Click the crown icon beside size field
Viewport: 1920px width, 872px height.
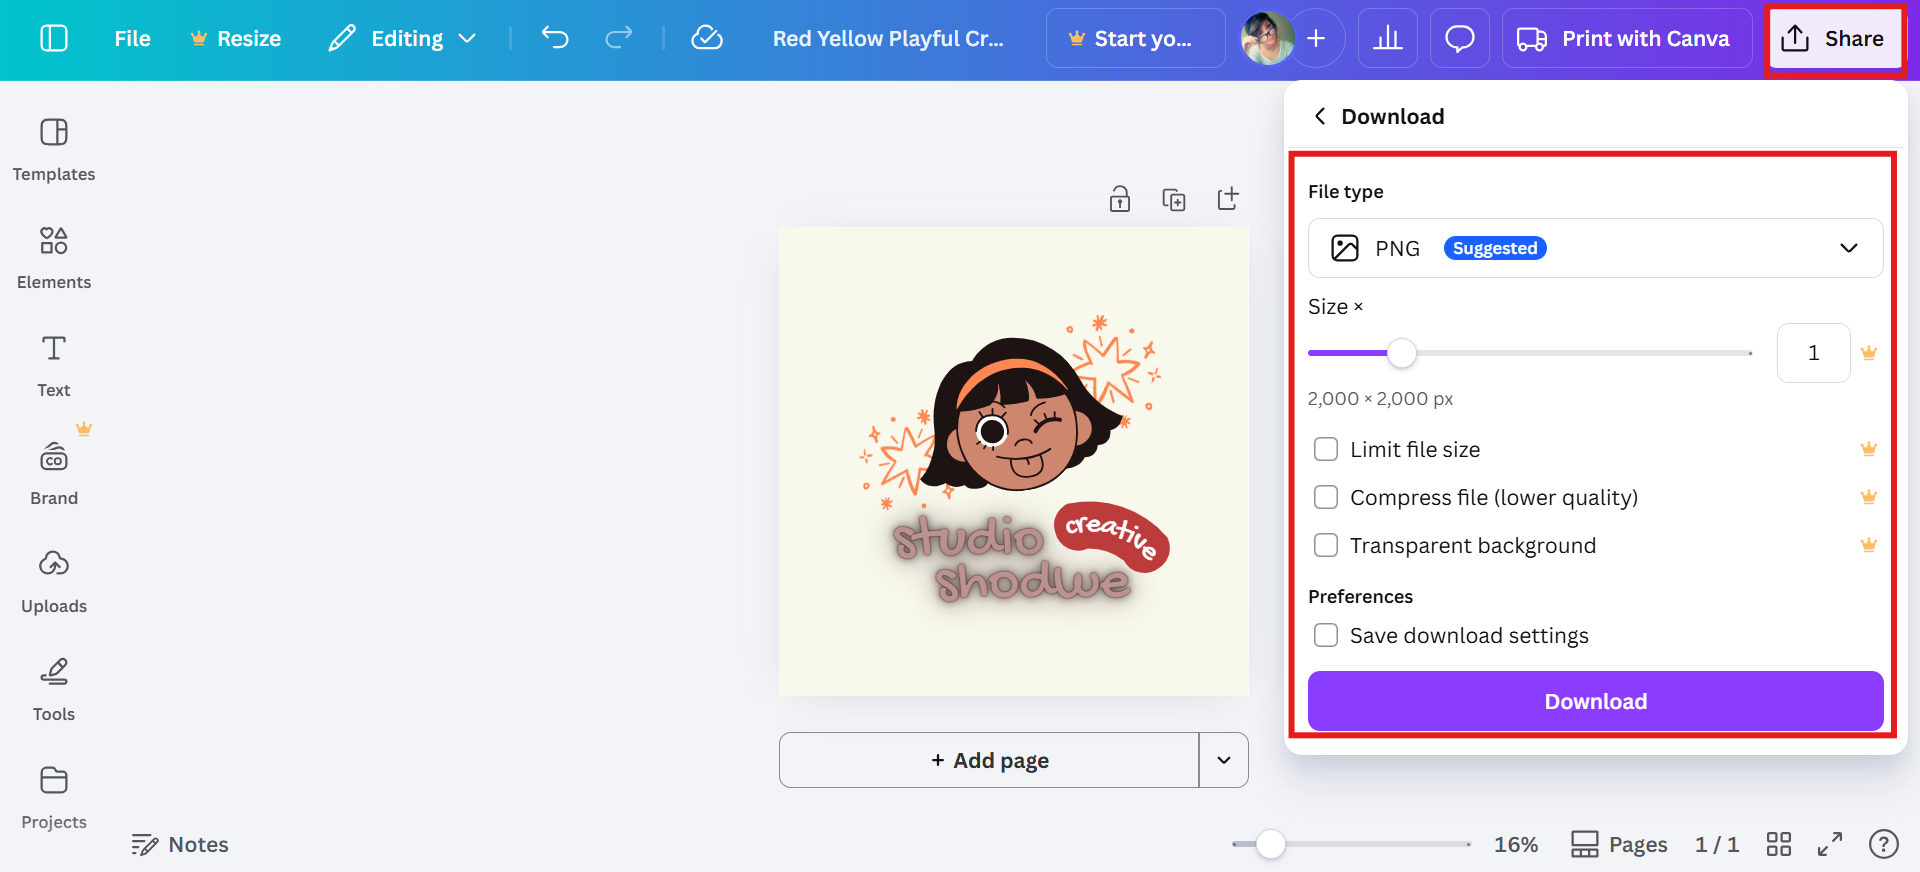pyautogui.click(x=1869, y=353)
